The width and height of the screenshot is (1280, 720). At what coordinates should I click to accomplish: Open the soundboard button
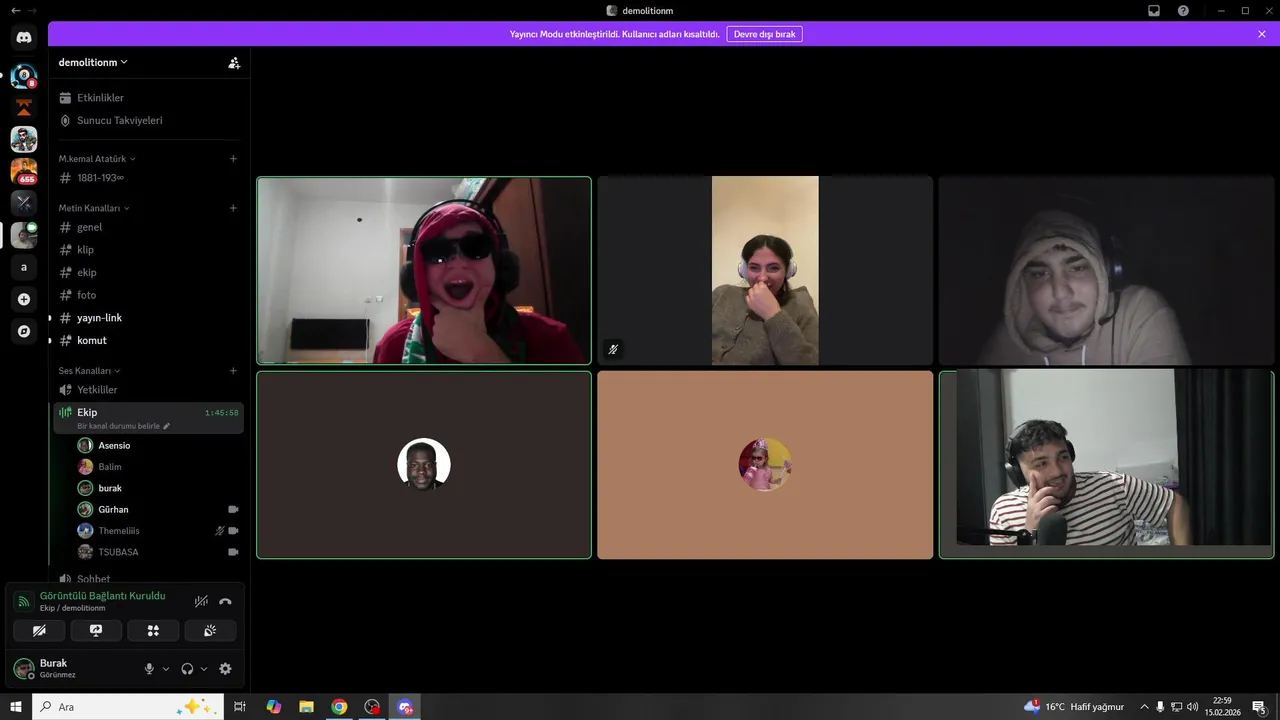click(x=210, y=630)
